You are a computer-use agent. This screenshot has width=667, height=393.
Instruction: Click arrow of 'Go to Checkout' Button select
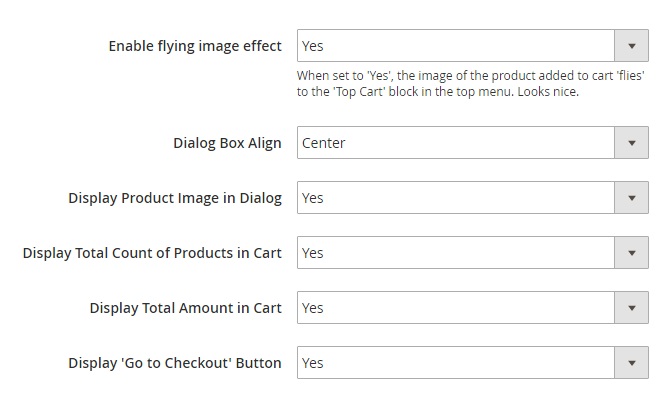pos(631,363)
